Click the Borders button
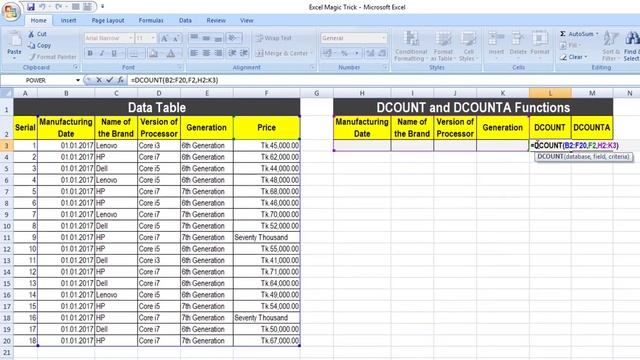This screenshot has width=640, height=360. pos(133,53)
